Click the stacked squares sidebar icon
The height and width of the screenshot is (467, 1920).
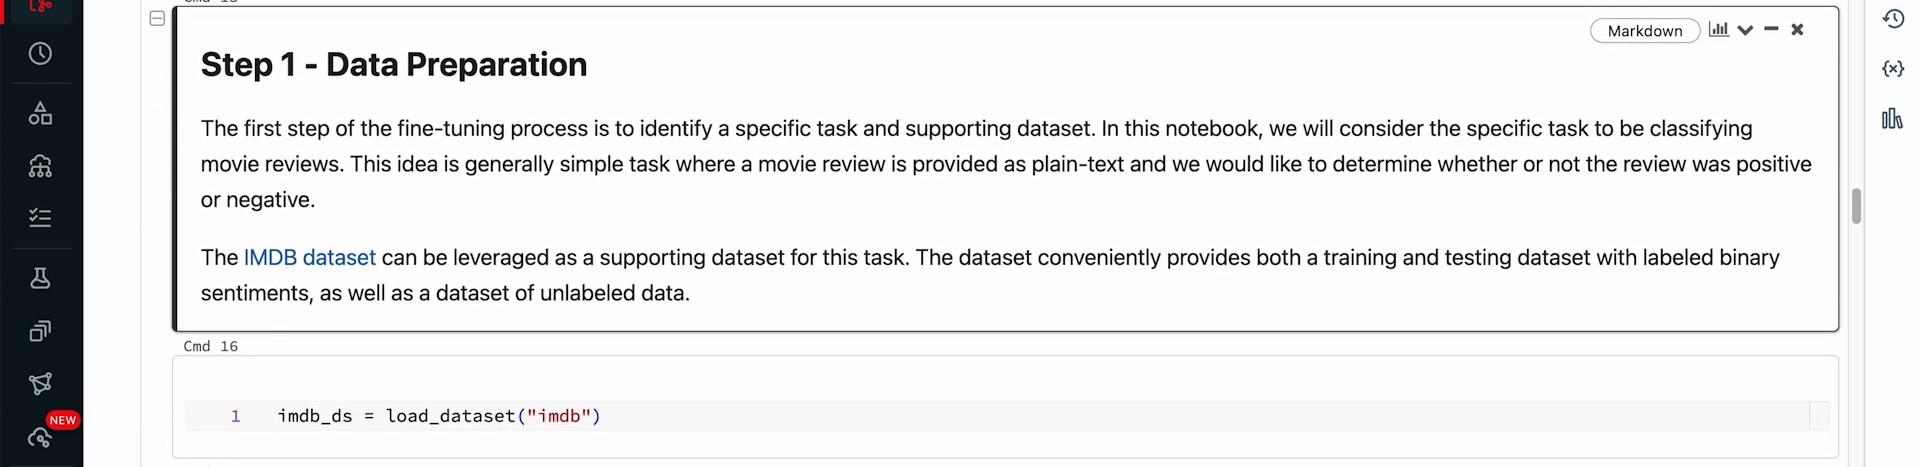[40, 331]
